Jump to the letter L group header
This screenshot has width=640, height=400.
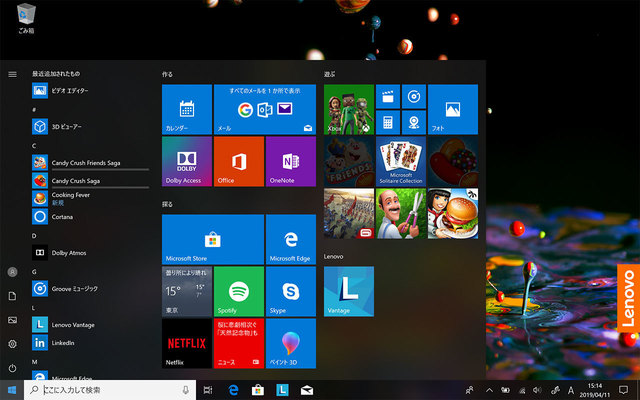click(34, 308)
